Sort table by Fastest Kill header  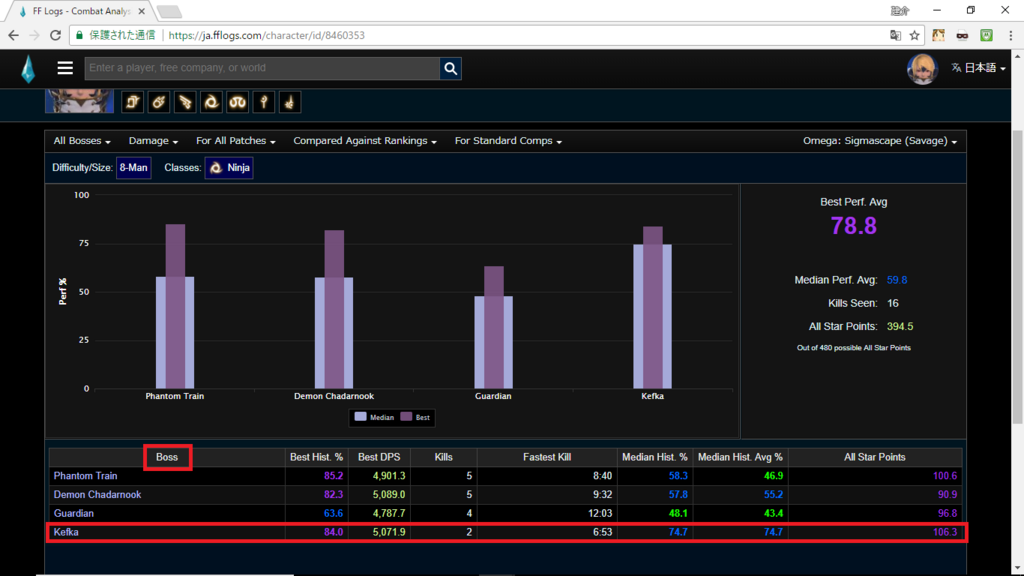(547, 457)
